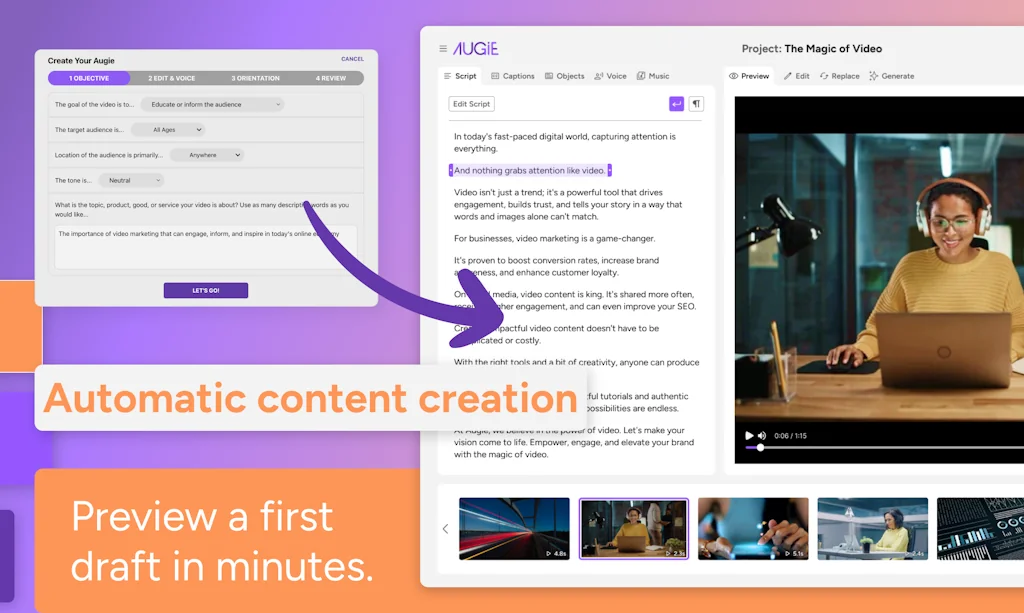Show previous clips with left chevron
The height and width of the screenshot is (613, 1024).
[445, 529]
